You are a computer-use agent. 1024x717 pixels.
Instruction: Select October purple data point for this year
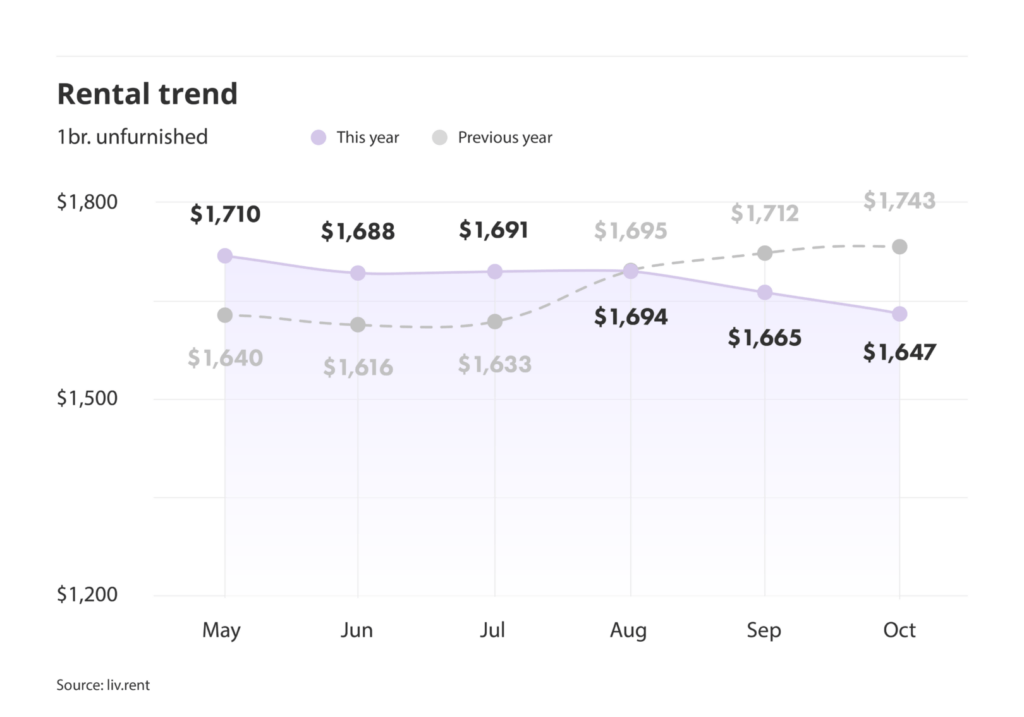[900, 314]
